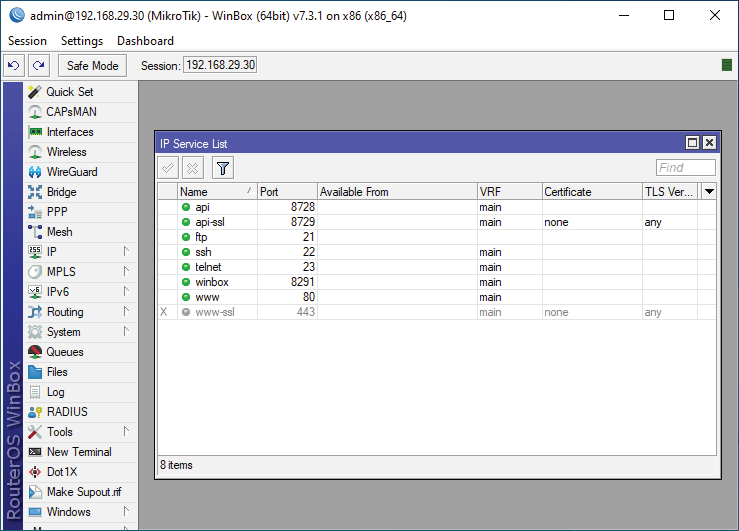Expand the System submenu

126,332
